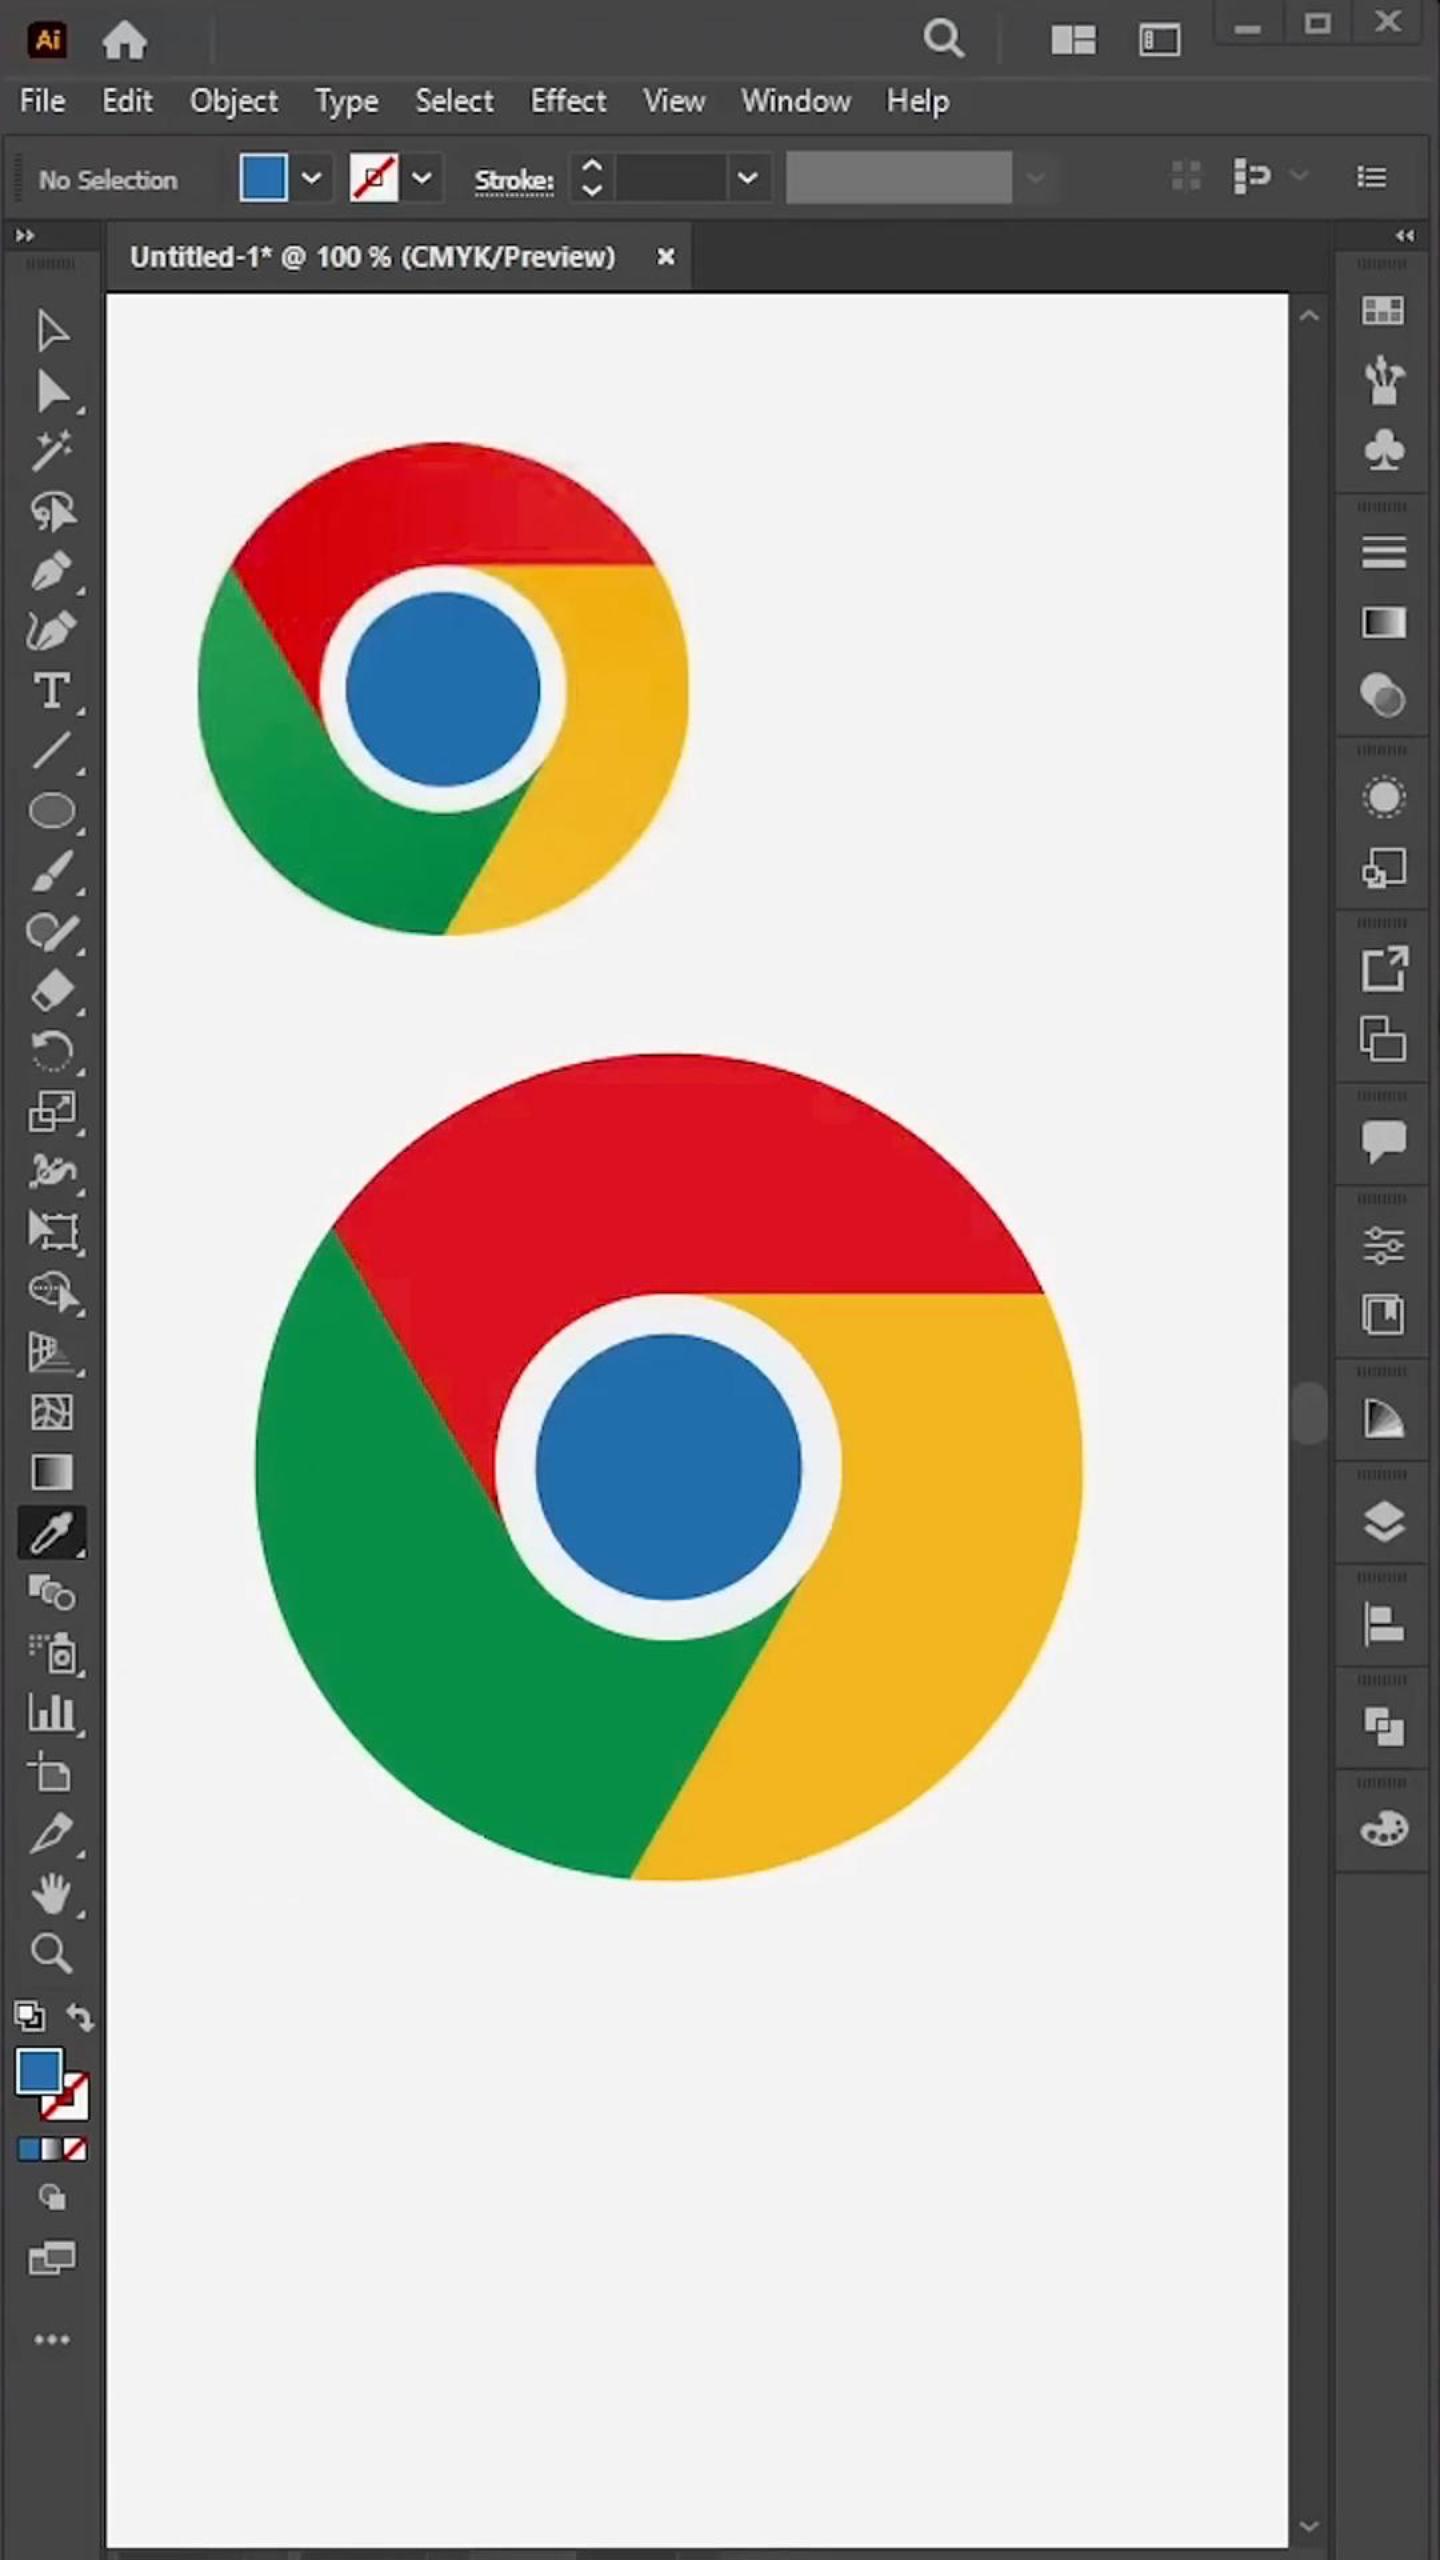Select the Eyedropper tool
Viewport: 1440px width, 2560px height.
(x=52, y=1532)
